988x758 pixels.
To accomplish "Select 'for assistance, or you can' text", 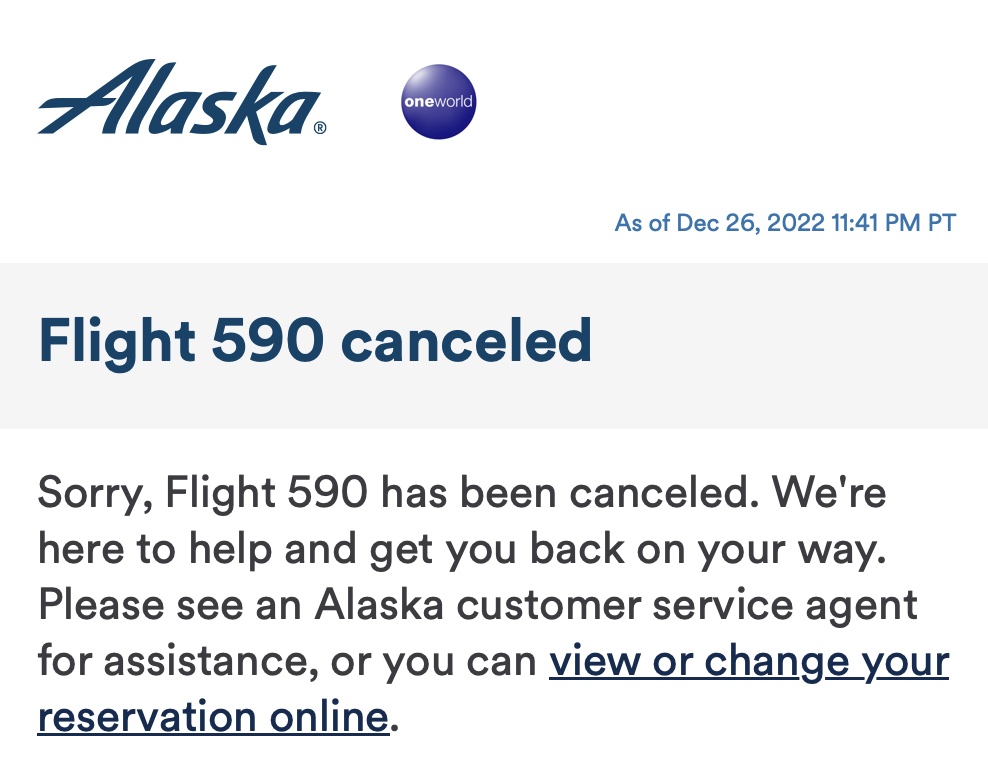I will 287,661.
